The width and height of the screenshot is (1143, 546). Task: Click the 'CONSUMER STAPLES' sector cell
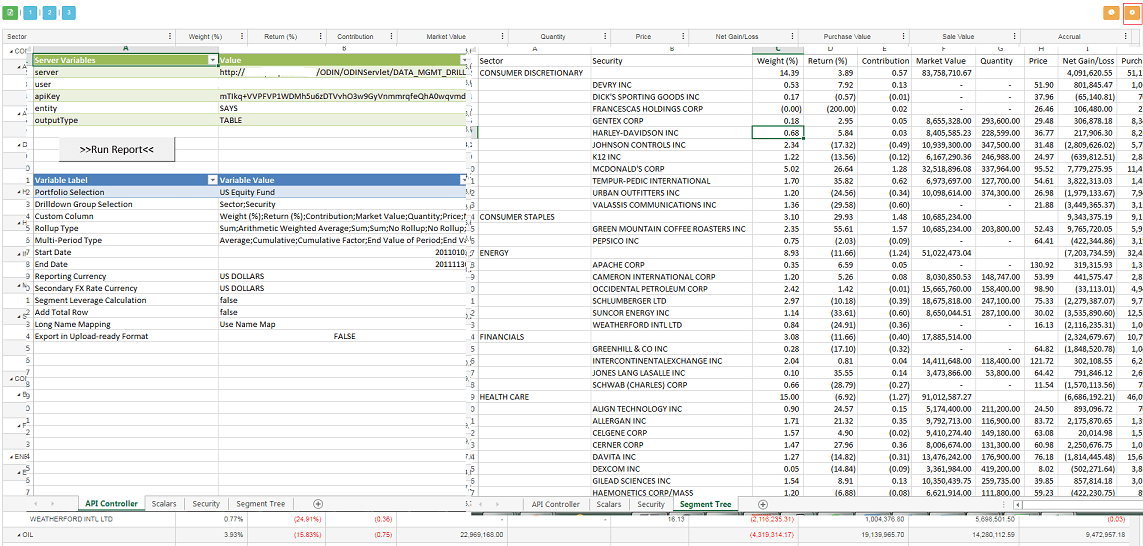coord(534,217)
